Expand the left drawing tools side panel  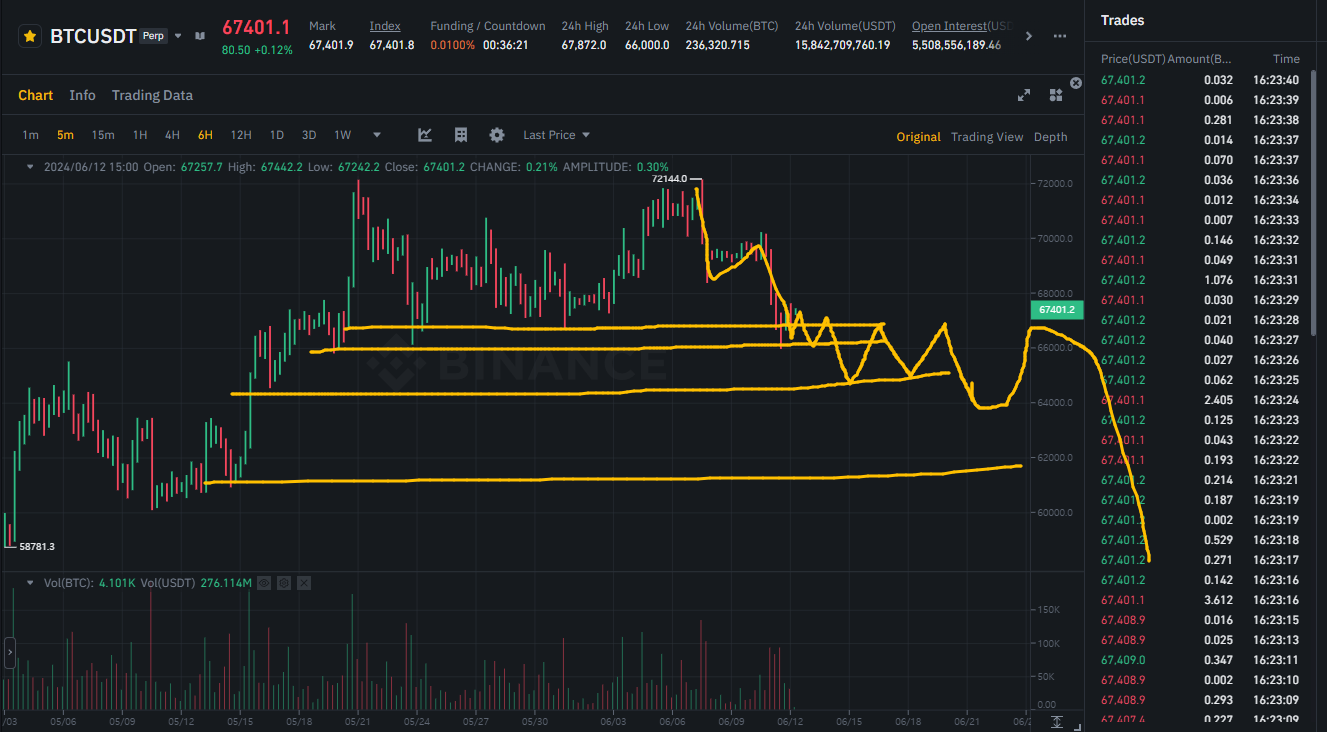(x=10, y=652)
